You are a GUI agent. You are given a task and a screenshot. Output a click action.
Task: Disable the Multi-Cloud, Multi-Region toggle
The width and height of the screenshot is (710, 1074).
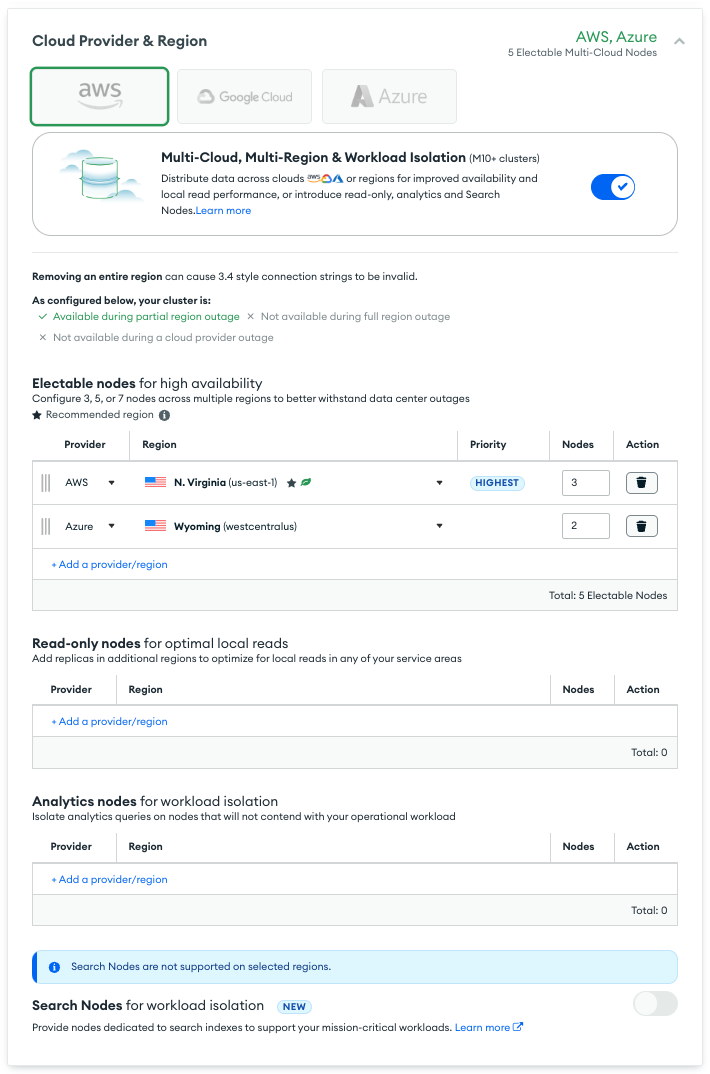coord(613,187)
